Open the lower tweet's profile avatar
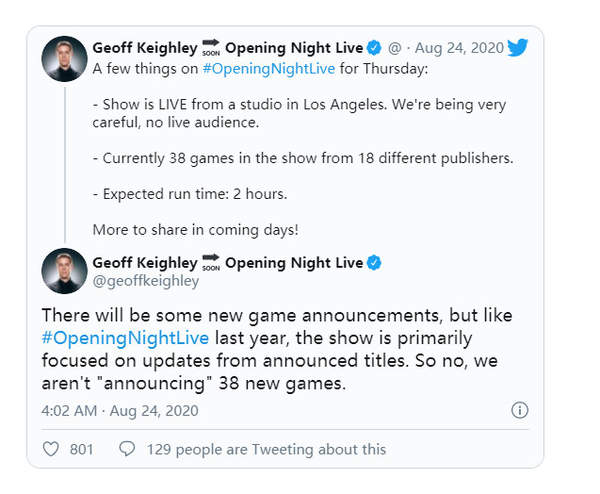This screenshot has width=600, height=494. pyautogui.click(x=64, y=272)
